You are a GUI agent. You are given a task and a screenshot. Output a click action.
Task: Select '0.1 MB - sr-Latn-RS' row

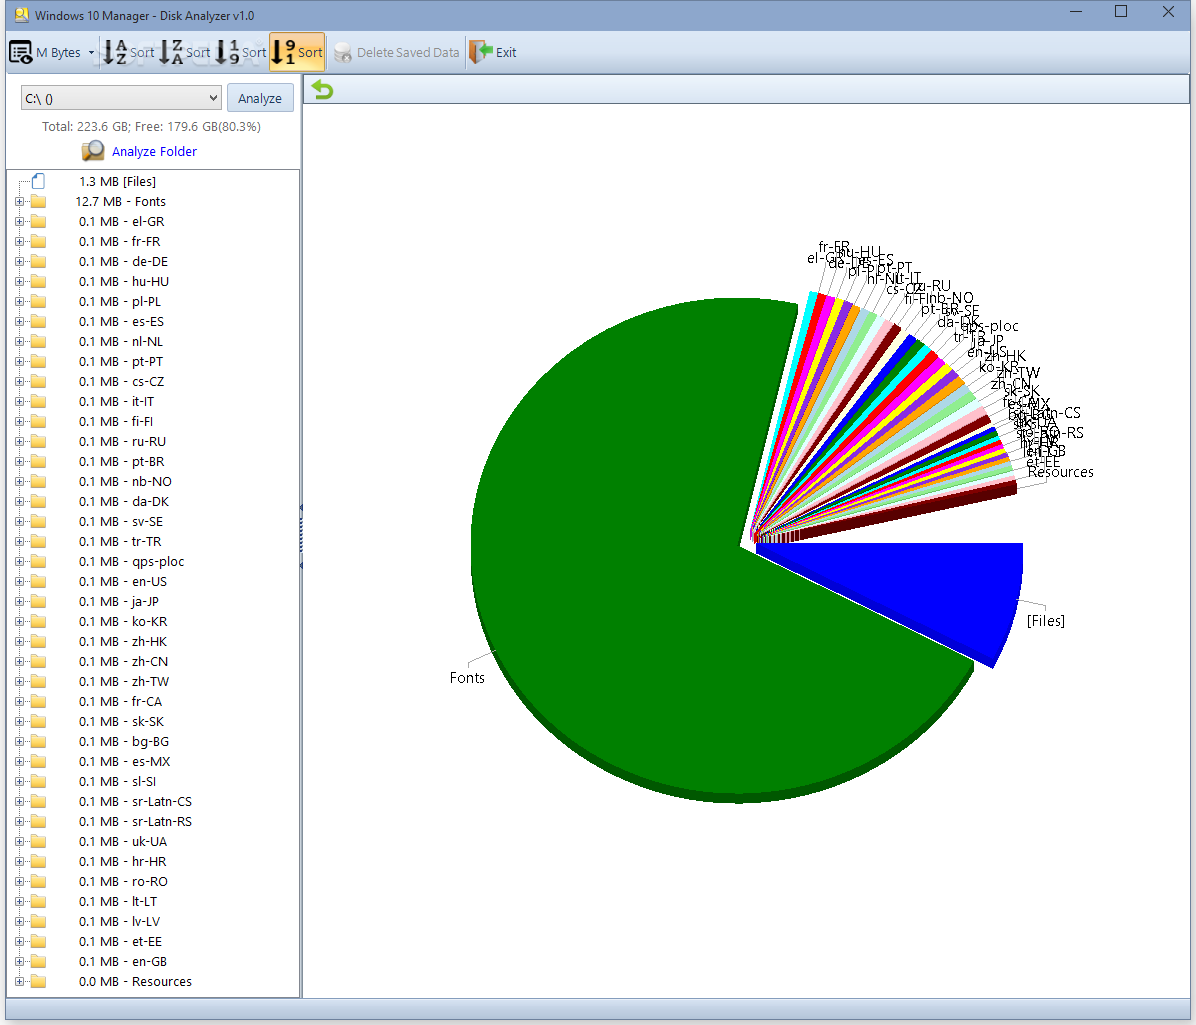click(135, 821)
